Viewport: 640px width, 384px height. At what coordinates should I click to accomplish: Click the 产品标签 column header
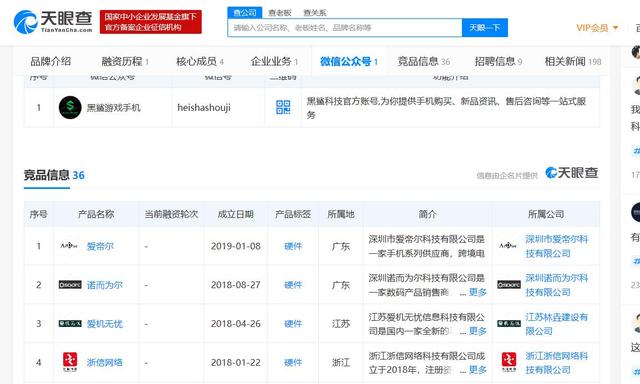coord(293,214)
